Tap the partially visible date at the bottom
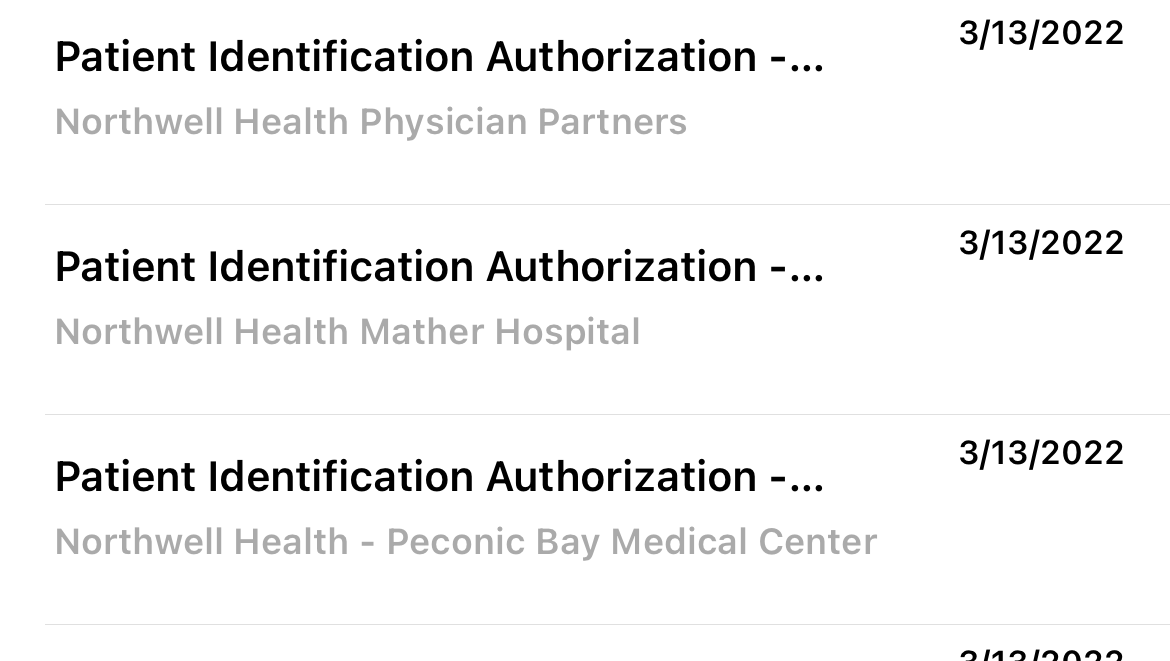The image size is (1170, 661). pyautogui.click(x=1041, y=654)
